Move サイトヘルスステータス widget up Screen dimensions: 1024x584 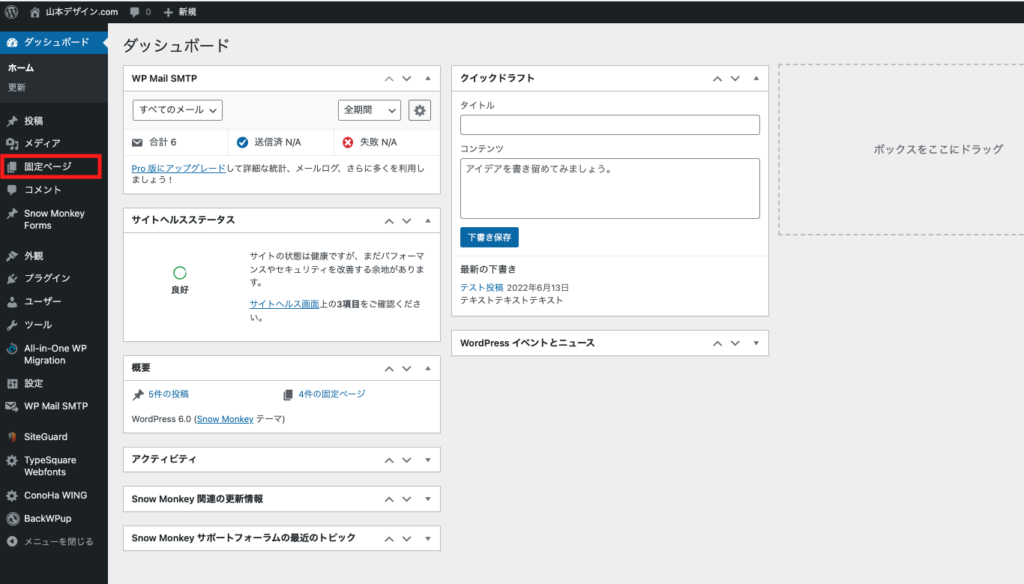tap(389, 221)
